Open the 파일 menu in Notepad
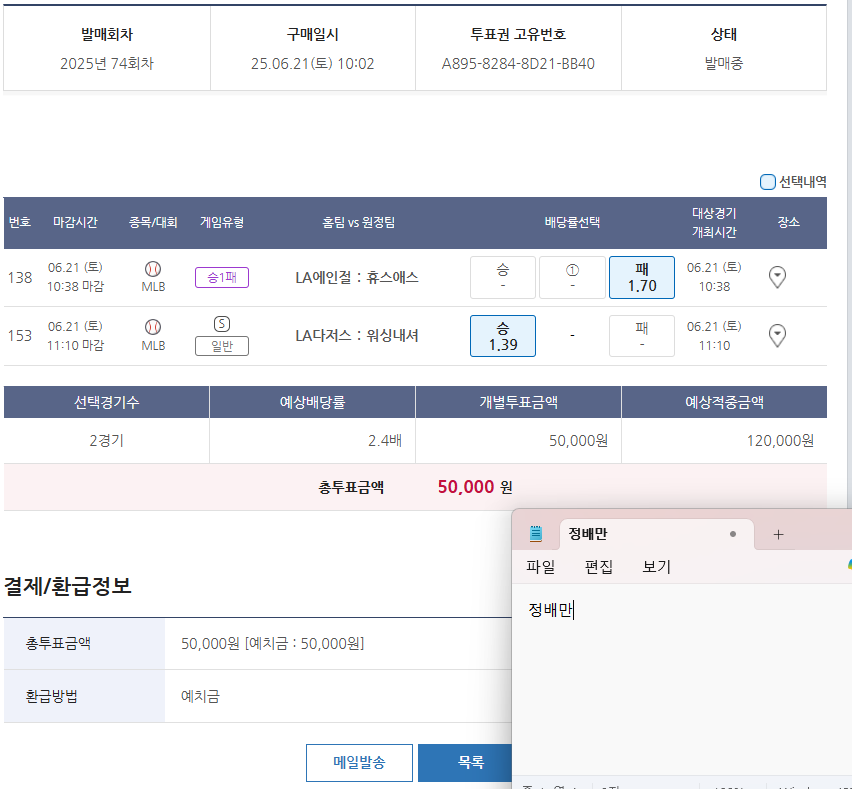The height and width of the screenshot is (789, 852). point(540,567)
